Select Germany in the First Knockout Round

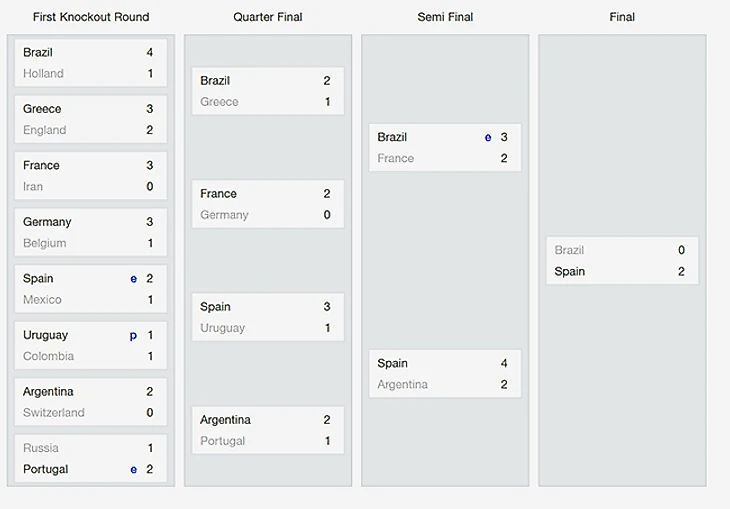[x=47, y=222]
